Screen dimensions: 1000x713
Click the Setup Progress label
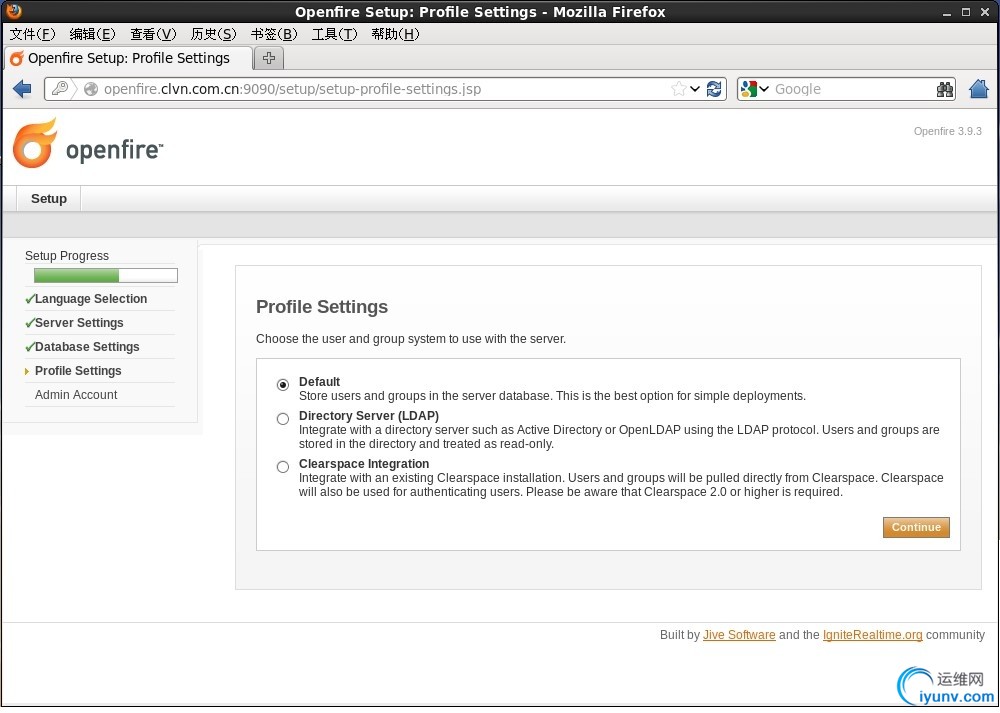click(67, 256)
